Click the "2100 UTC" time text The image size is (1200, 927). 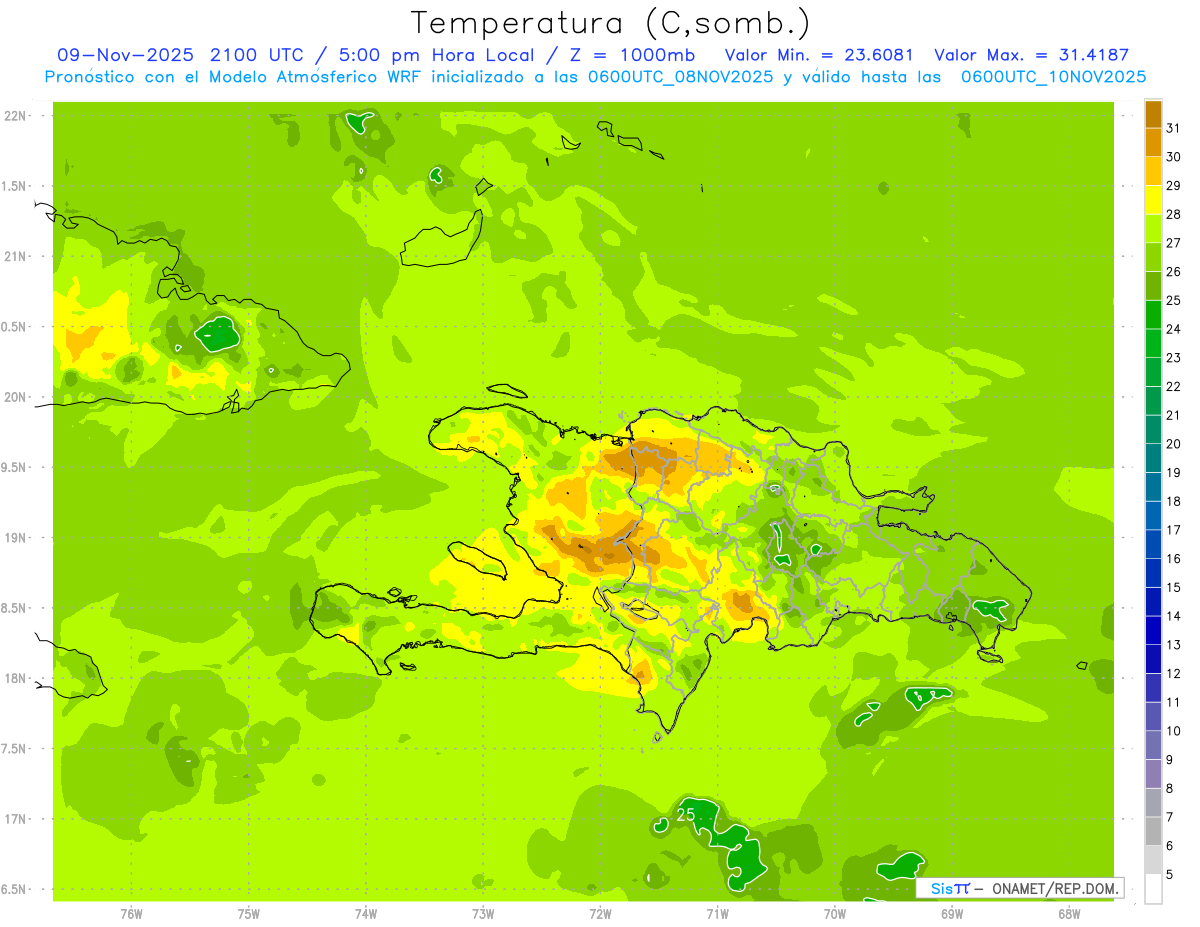(258, 55)
